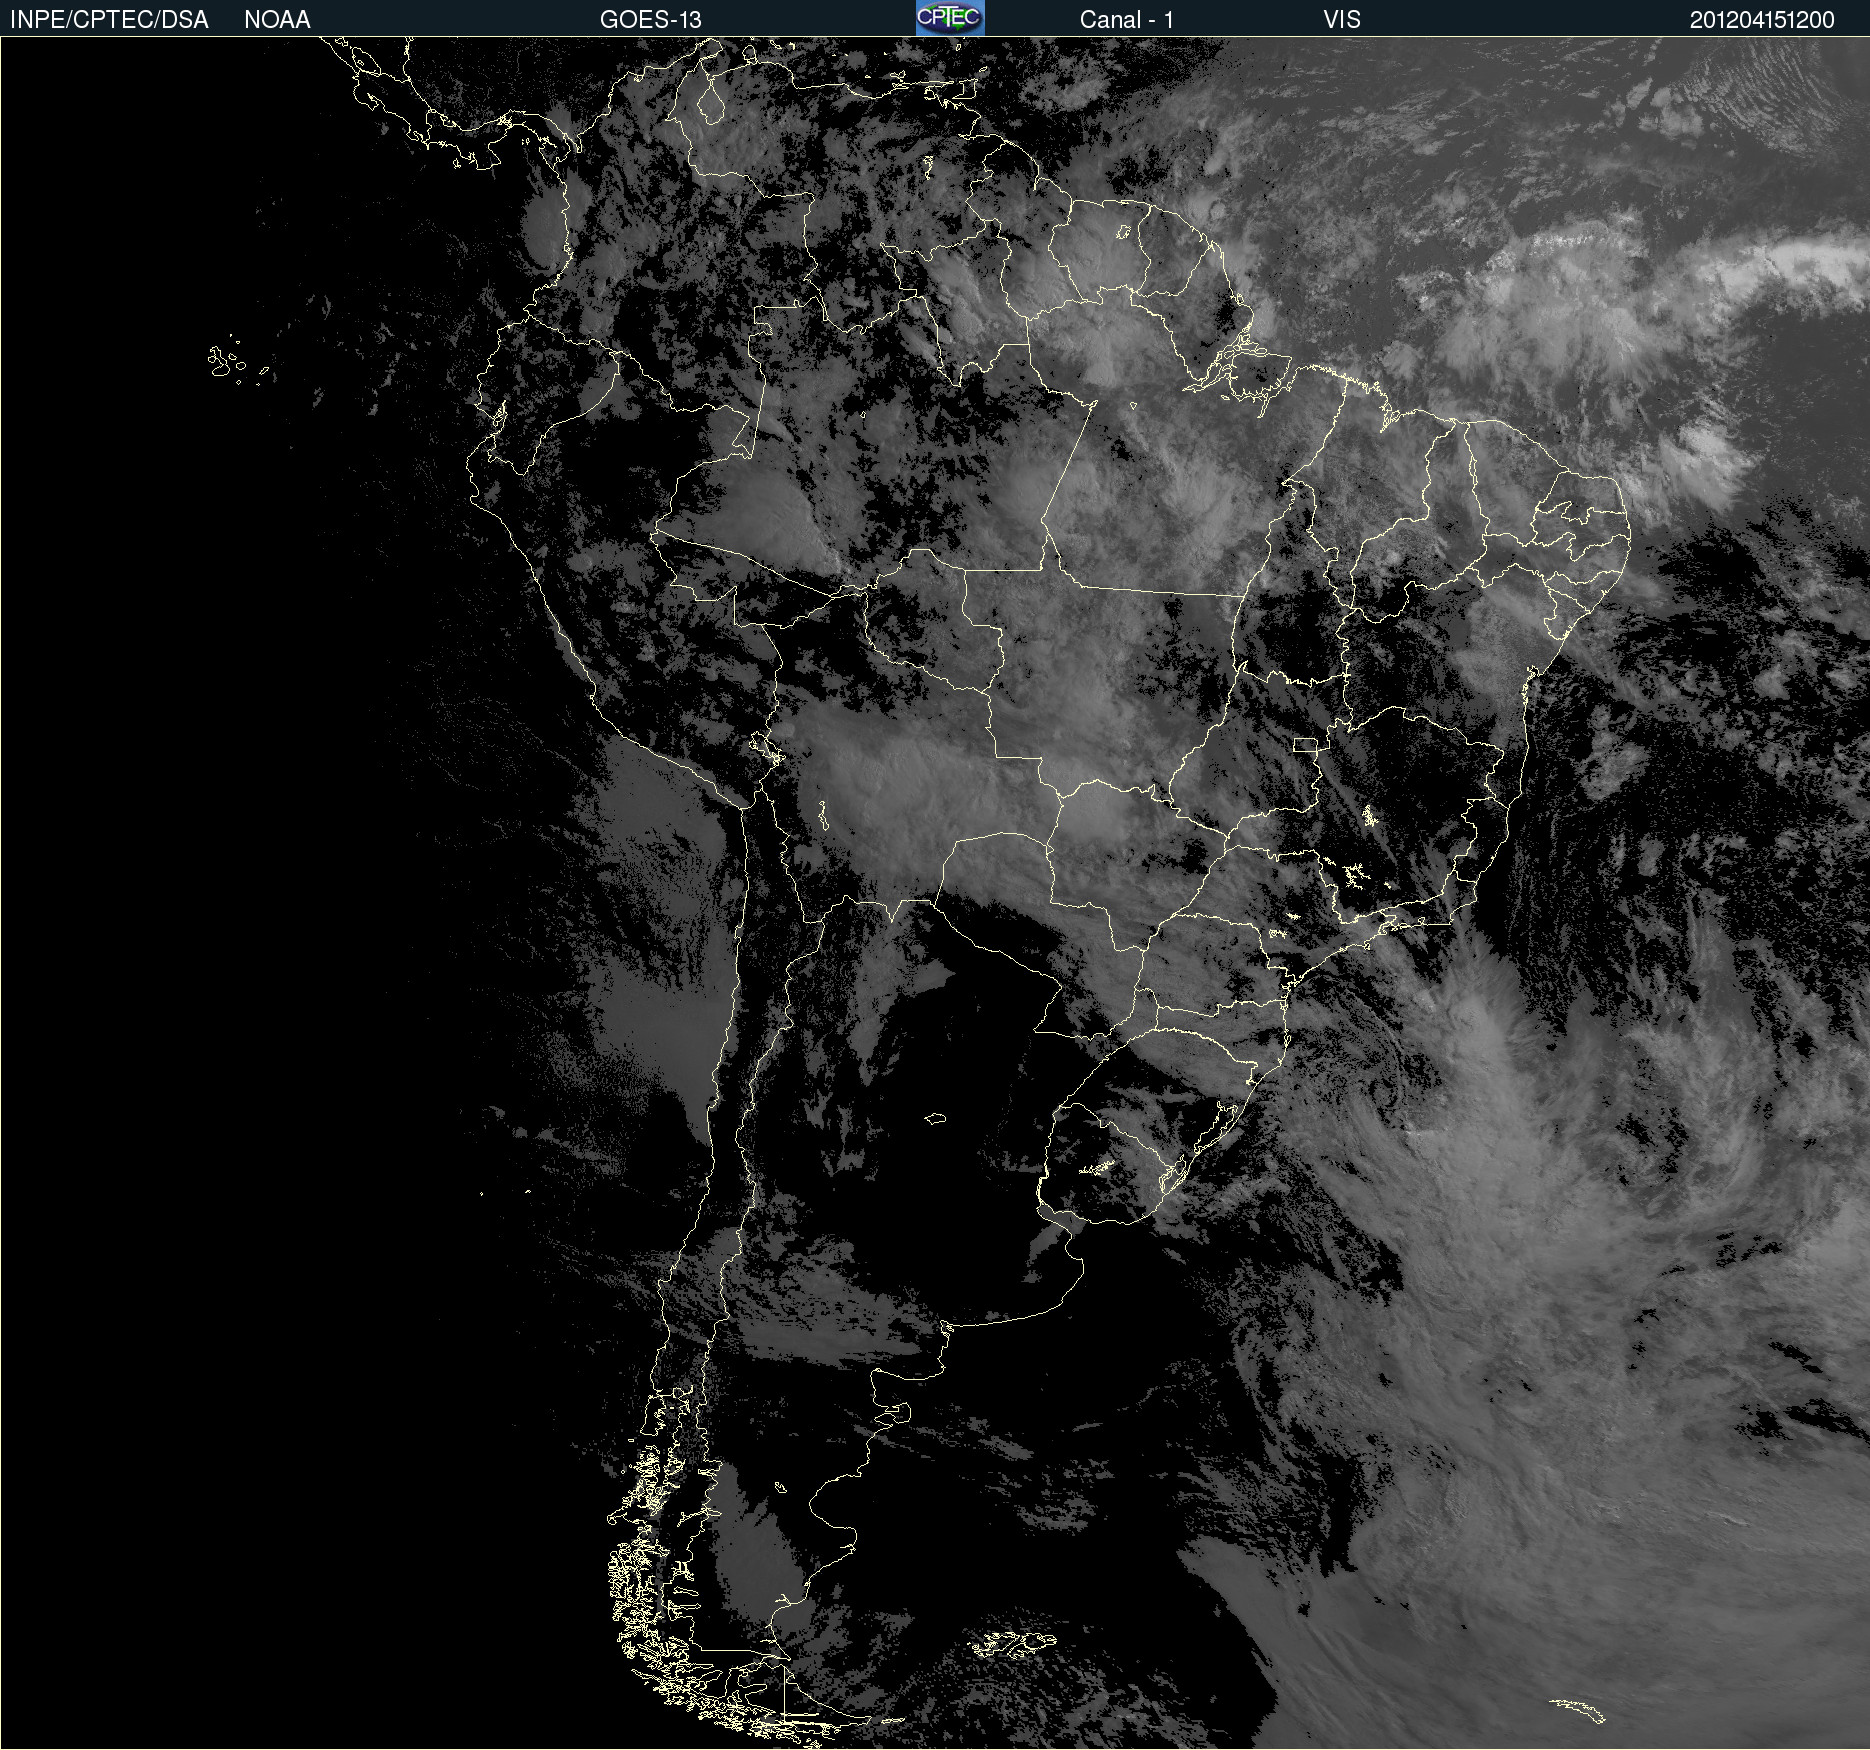Click the NOAA label in header
The height and width of the screenshot is (1750, 1870).
point(277,19)
